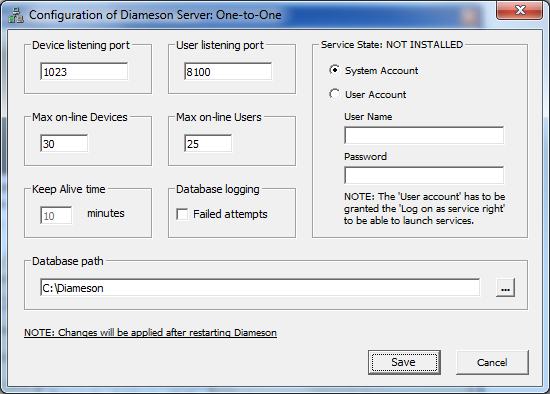The image size is (550, 394).
Task: Click the Diameson app icon in title bar
Action: (16, 15)
